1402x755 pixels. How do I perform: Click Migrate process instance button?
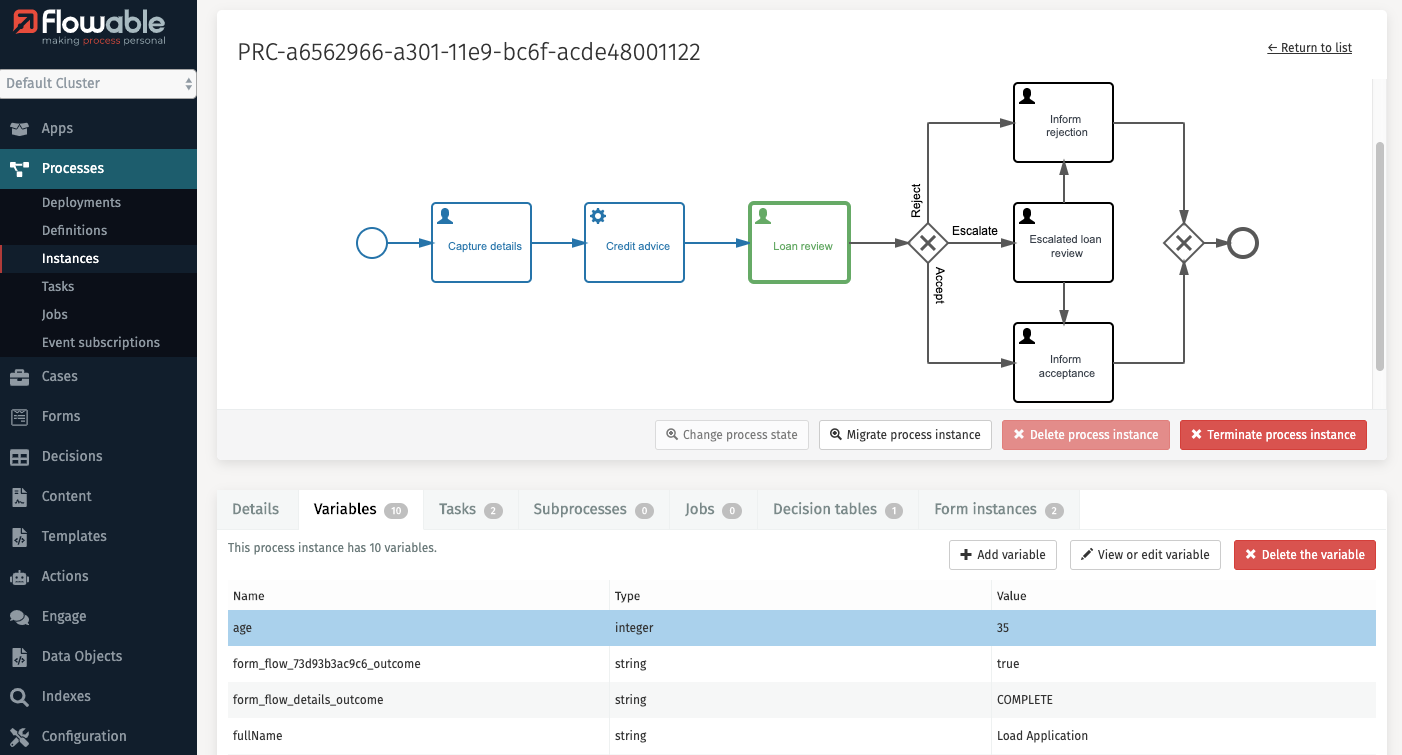click(904, 435)
